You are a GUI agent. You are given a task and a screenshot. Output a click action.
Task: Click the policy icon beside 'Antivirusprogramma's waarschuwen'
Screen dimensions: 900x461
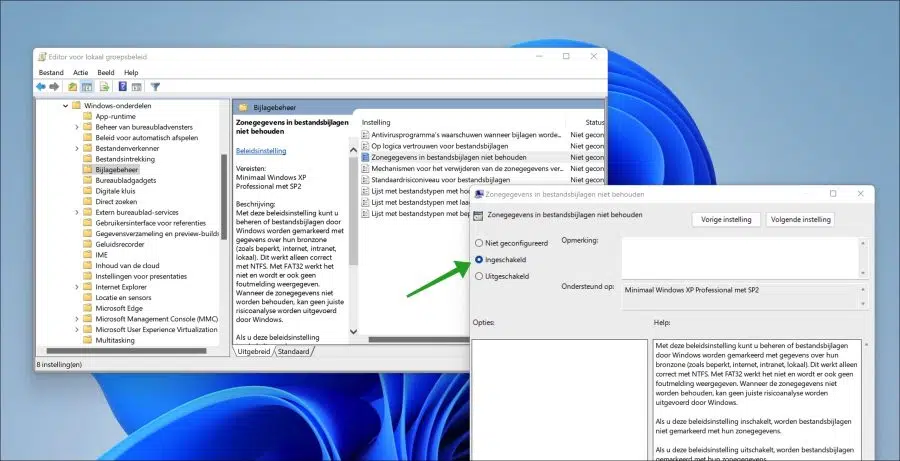point(365,135)
